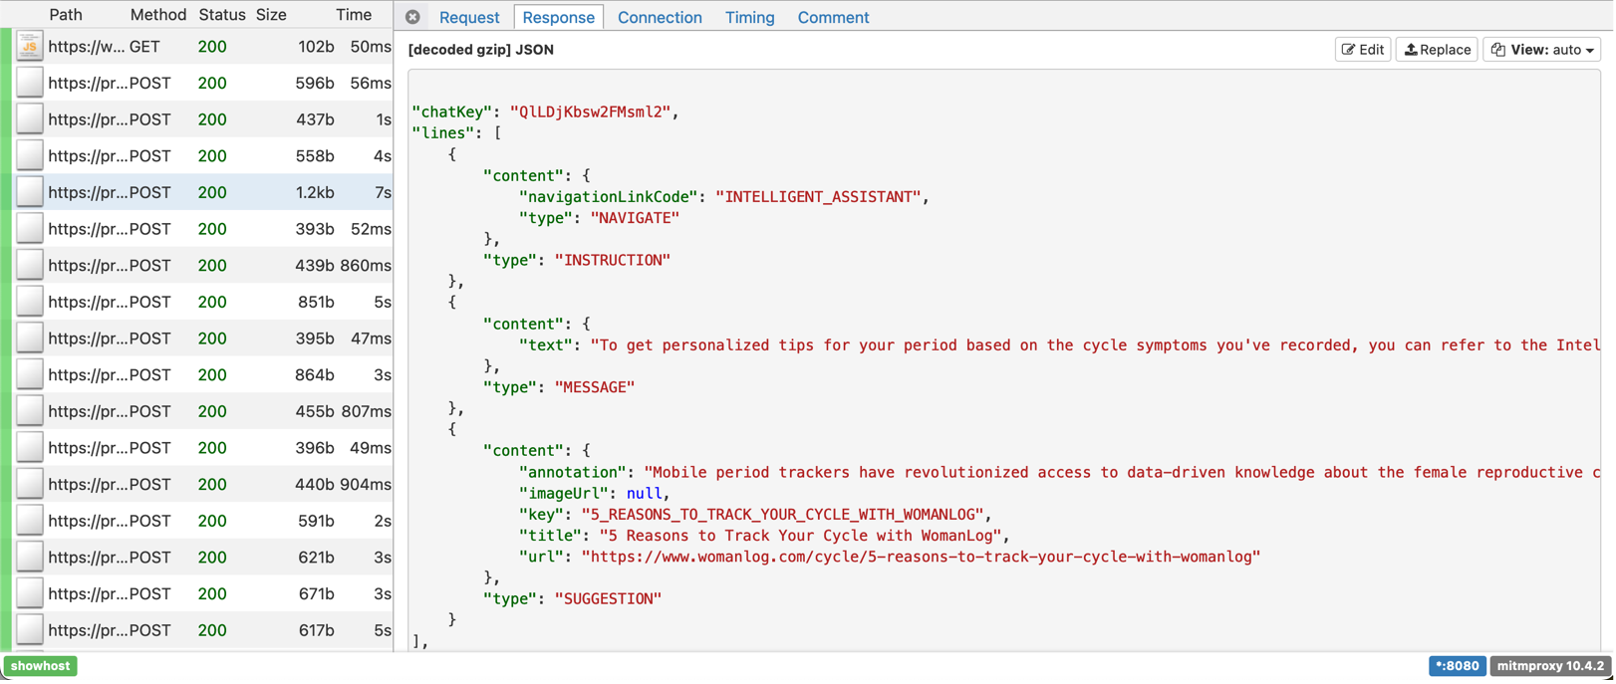Sort flows by Time column header
The height and width of the screenshot is (684, 1616).
[353, 14]
